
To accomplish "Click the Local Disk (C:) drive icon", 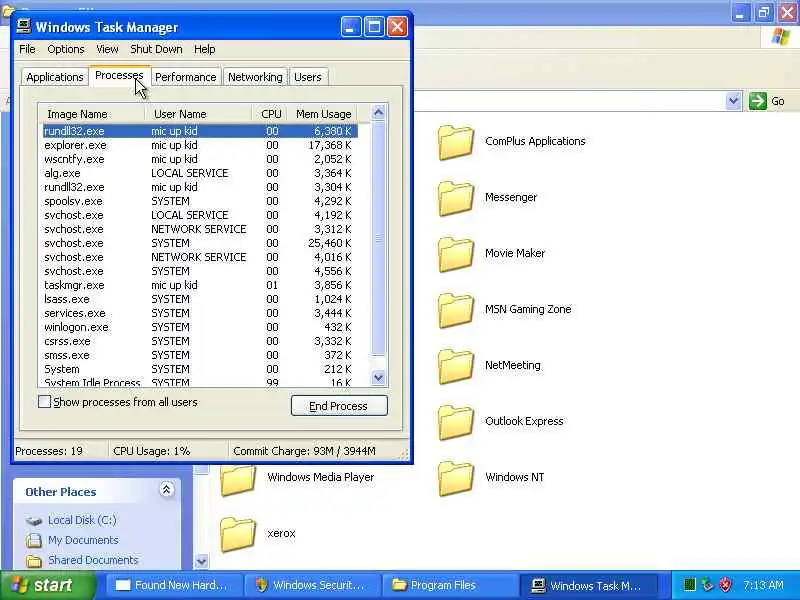I will (x=34, y=521).
